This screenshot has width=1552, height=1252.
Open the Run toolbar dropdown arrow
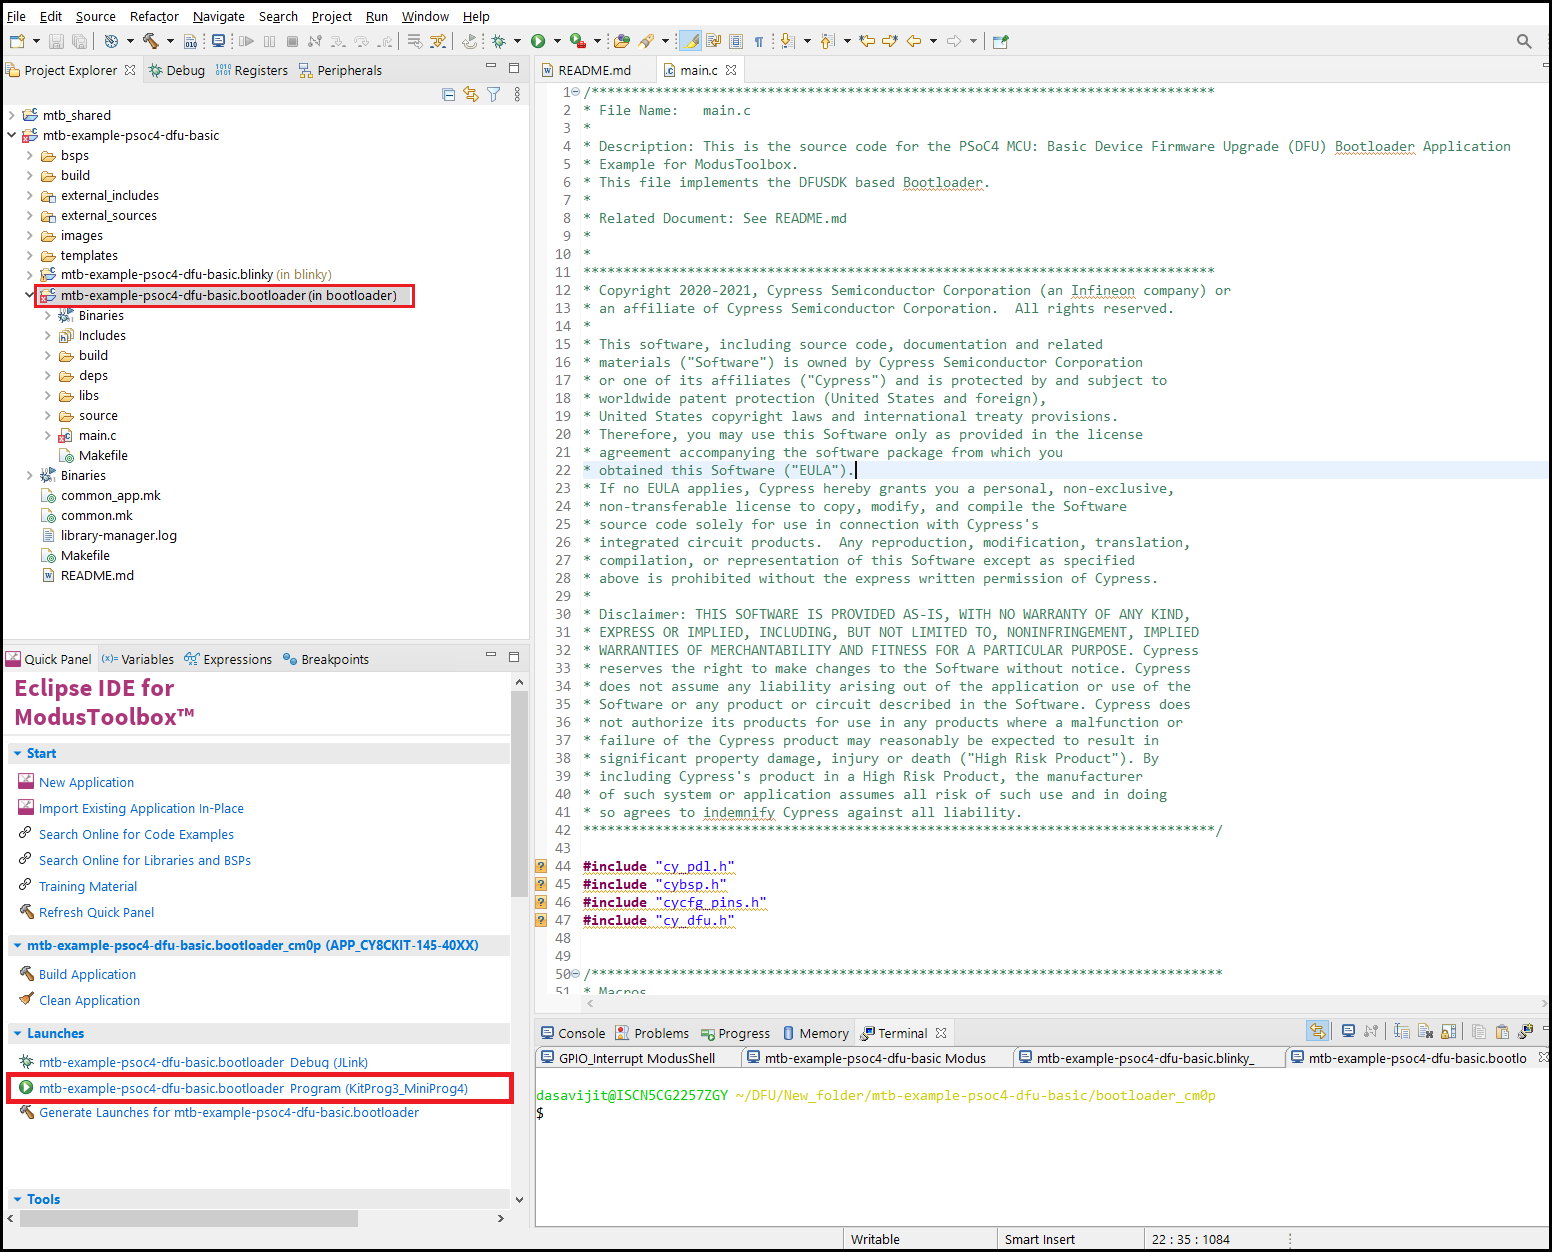(557, 41)
